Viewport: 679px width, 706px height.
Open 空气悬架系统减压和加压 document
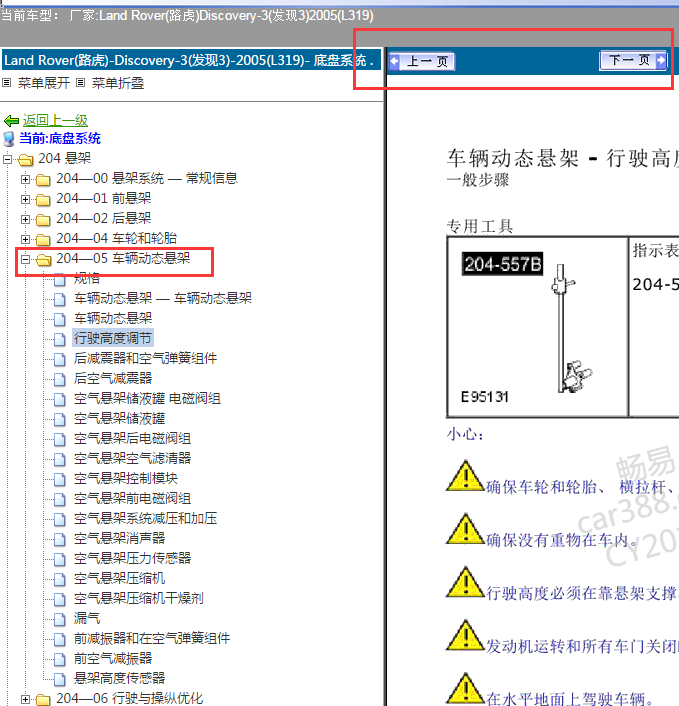tap(145, 518)
